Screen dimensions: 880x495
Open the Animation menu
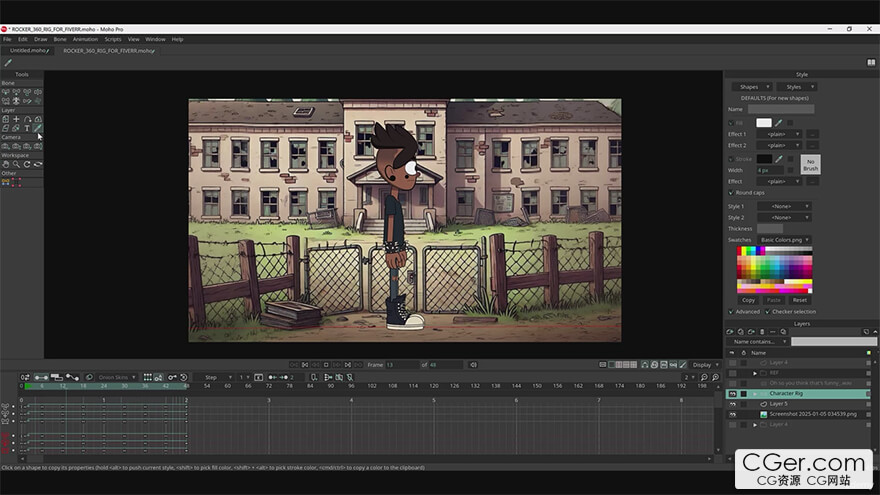click(85, 39)
